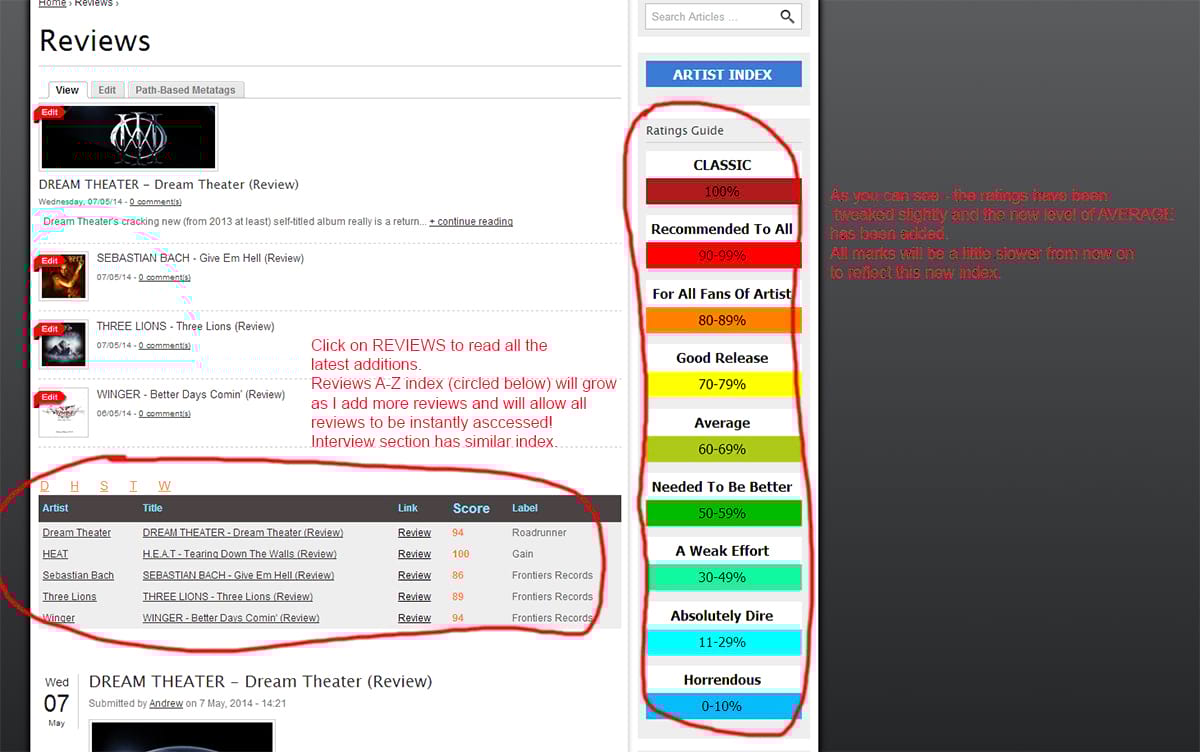Image resolution: width=1200 pixels, height=752 pixels.
Task: Click the Home breadcrumb link
Action: tap(52, 4)
